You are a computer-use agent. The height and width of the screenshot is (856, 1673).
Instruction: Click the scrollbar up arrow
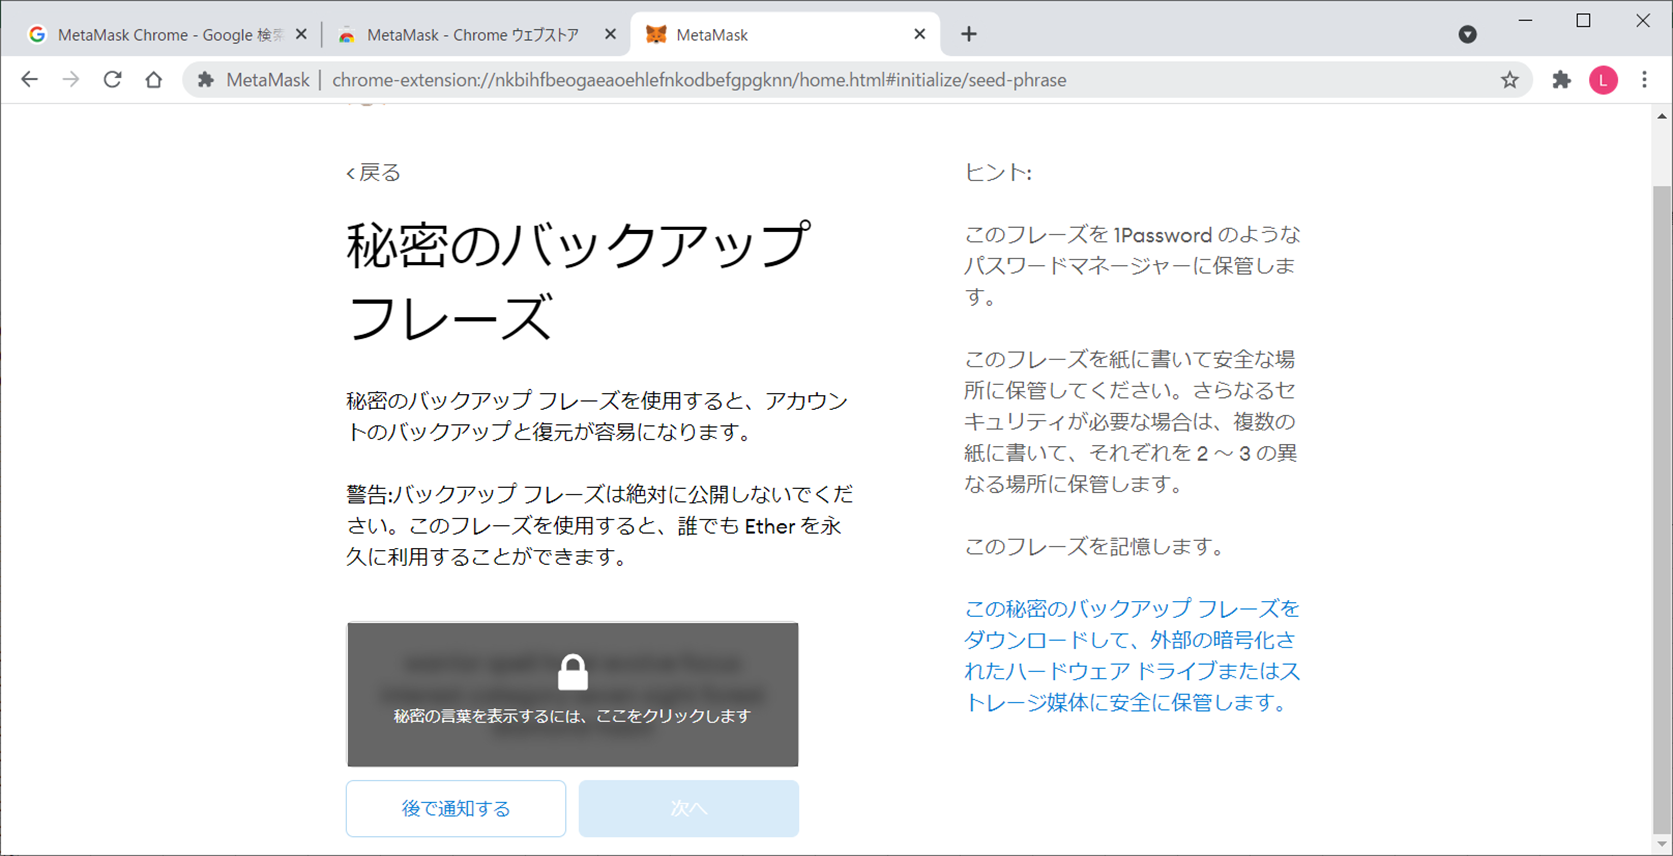click(x=1662, y=116)
